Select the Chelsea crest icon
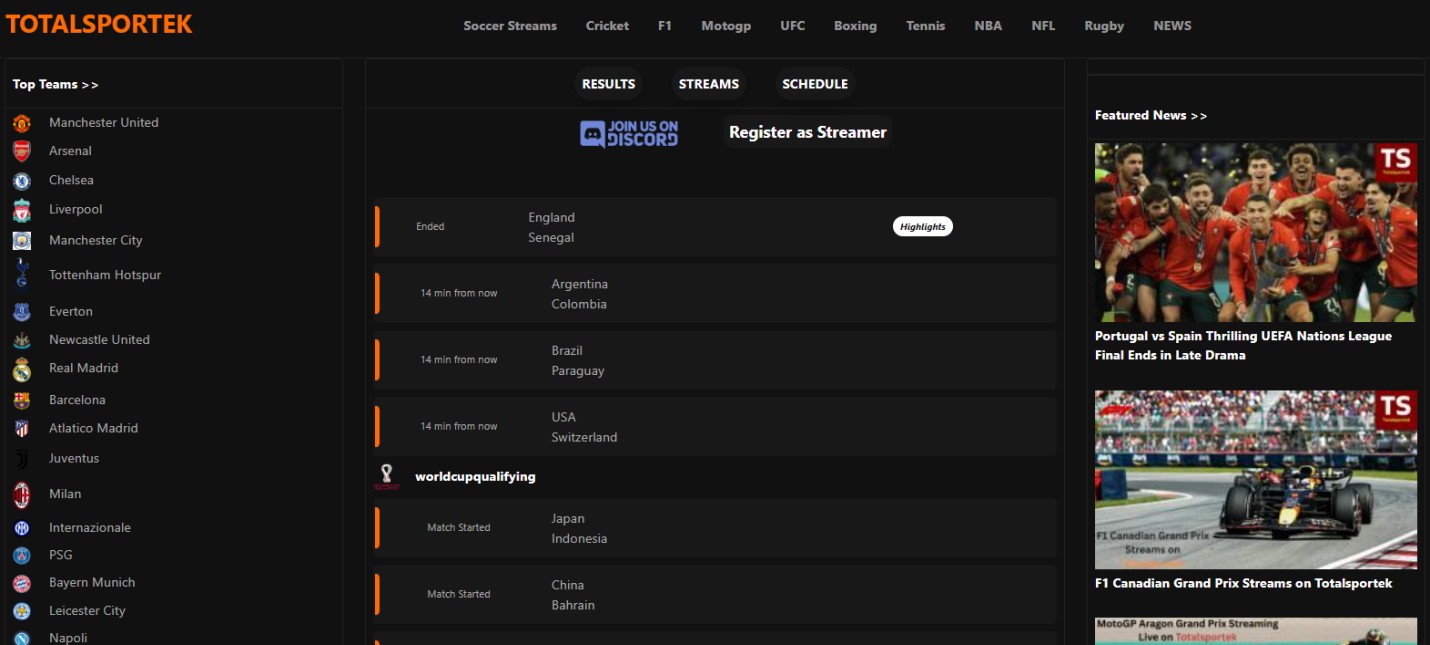This screenshot has height=645, width=1430. pyautogui.click(x=22, y=181)
